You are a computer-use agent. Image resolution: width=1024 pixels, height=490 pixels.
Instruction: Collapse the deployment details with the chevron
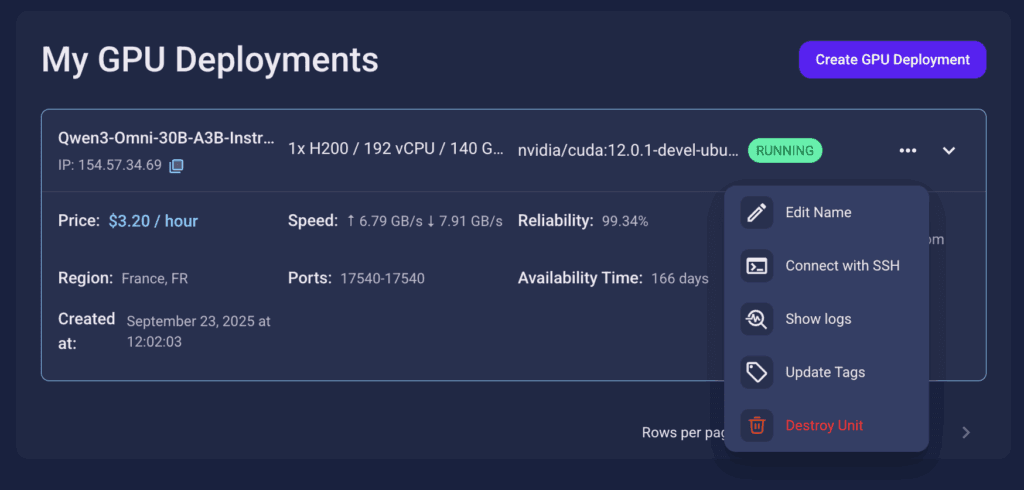(949, 151)
